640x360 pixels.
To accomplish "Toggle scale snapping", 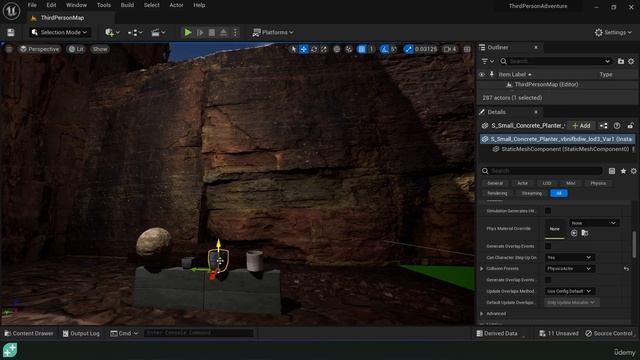I will point(408,49).
